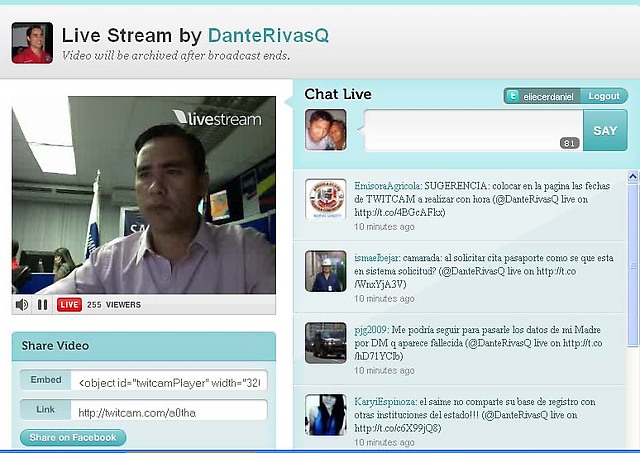
Task: Select the twitcam Link URL field
Action: point(168,412)
